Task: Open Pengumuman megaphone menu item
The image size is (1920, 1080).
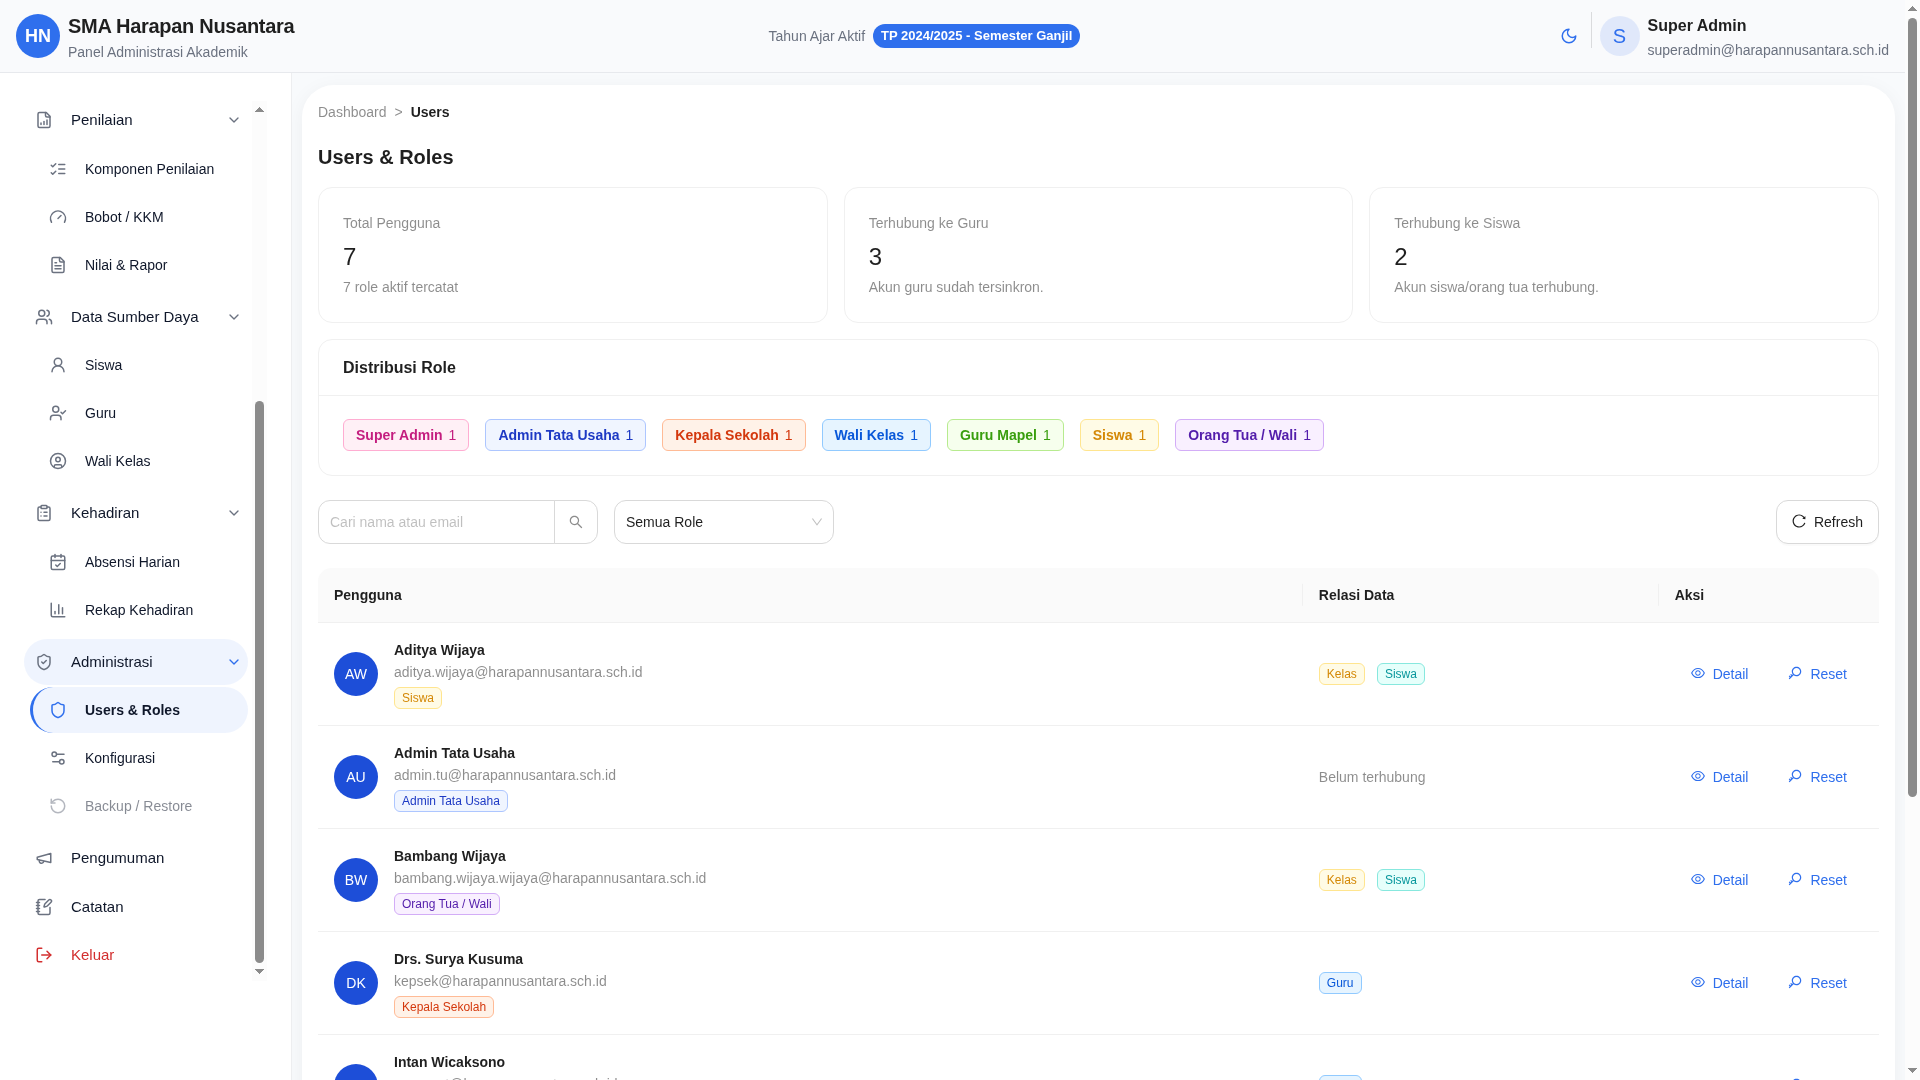Action: 117,858
